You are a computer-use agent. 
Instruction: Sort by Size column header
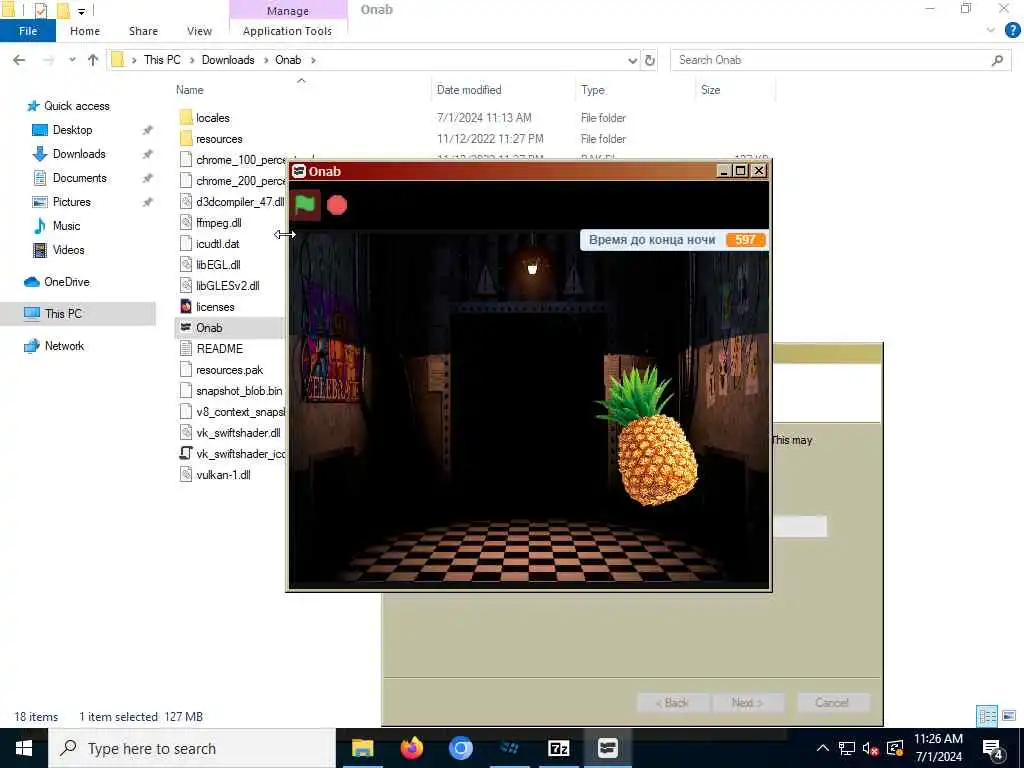click(711, 90)
